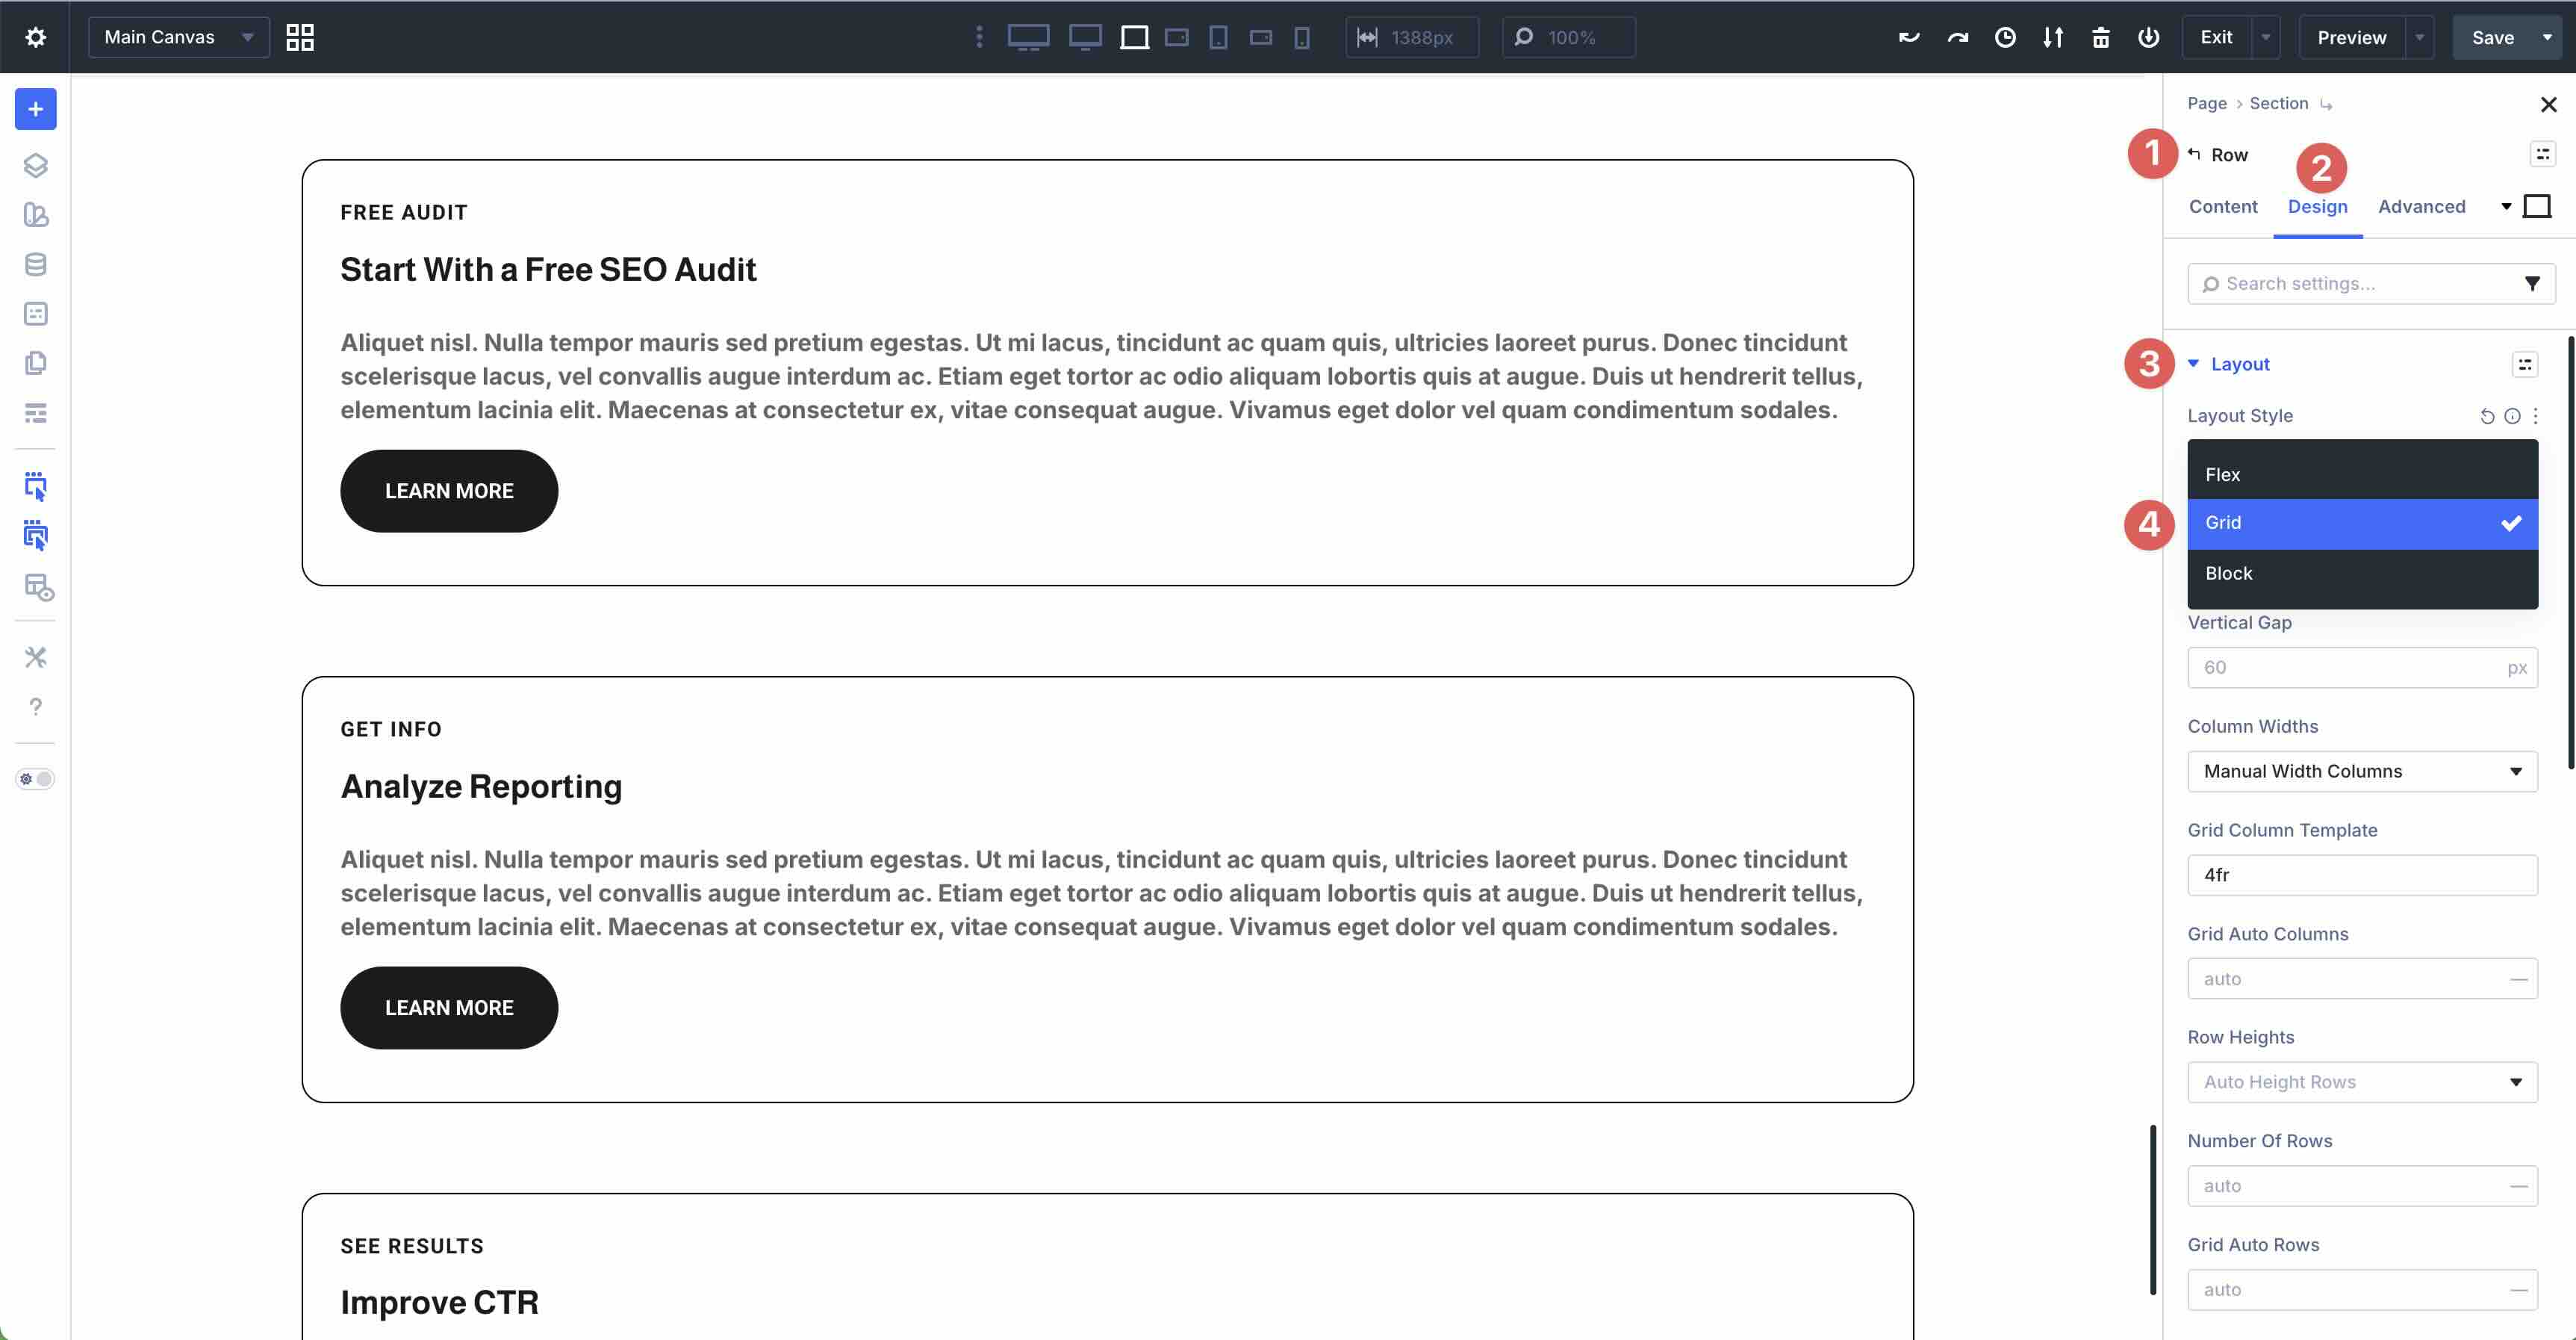This screenshot has height=1340, width=2576.
Task: Open the structure/layers panel icon
Action: pos(35,166)
